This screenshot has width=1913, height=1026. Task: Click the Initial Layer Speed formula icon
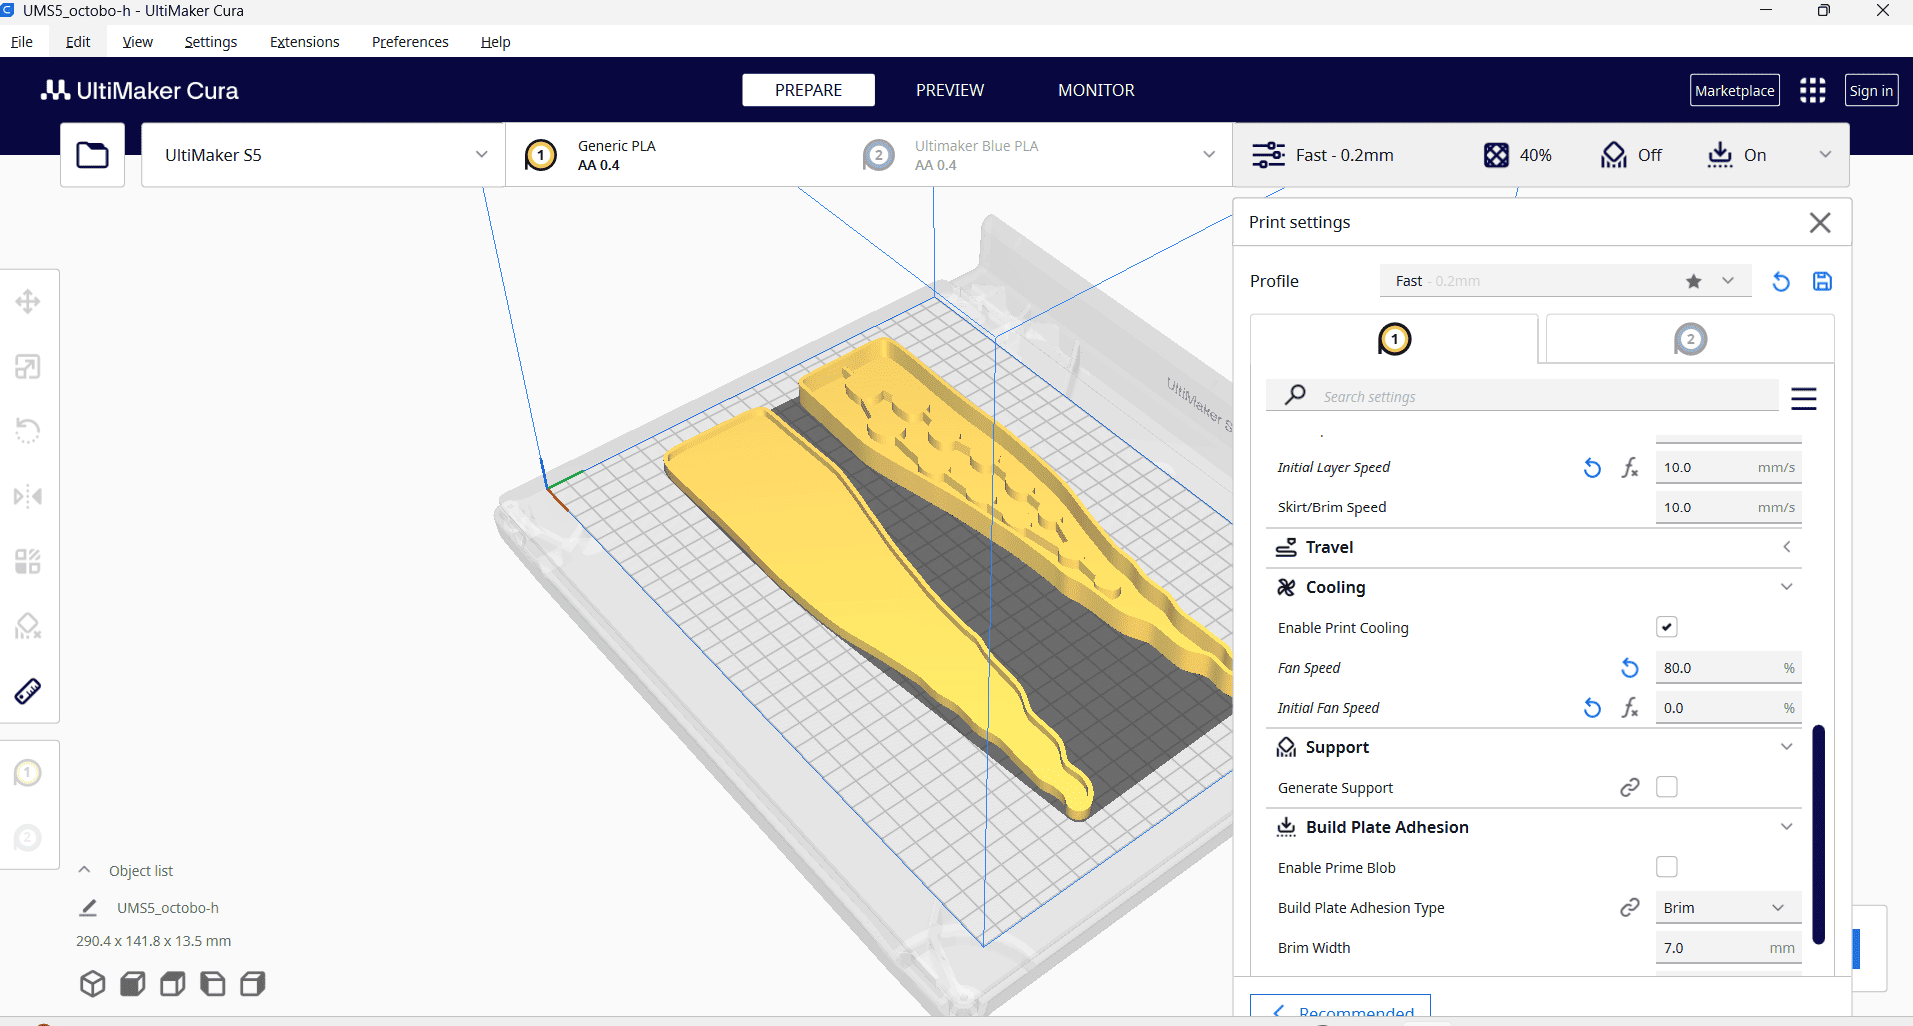pyautogui.click(x=1630, y=468)
